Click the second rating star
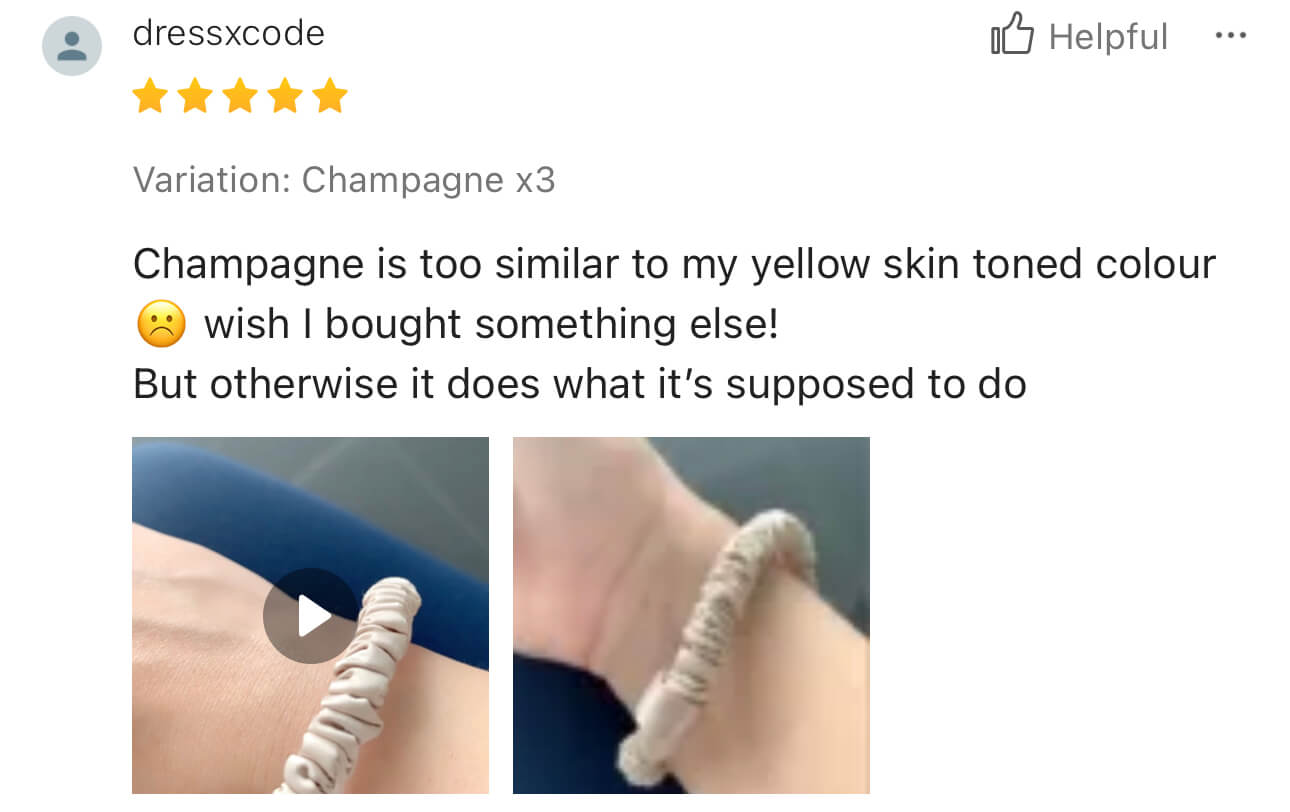 [x=195, y=97]
